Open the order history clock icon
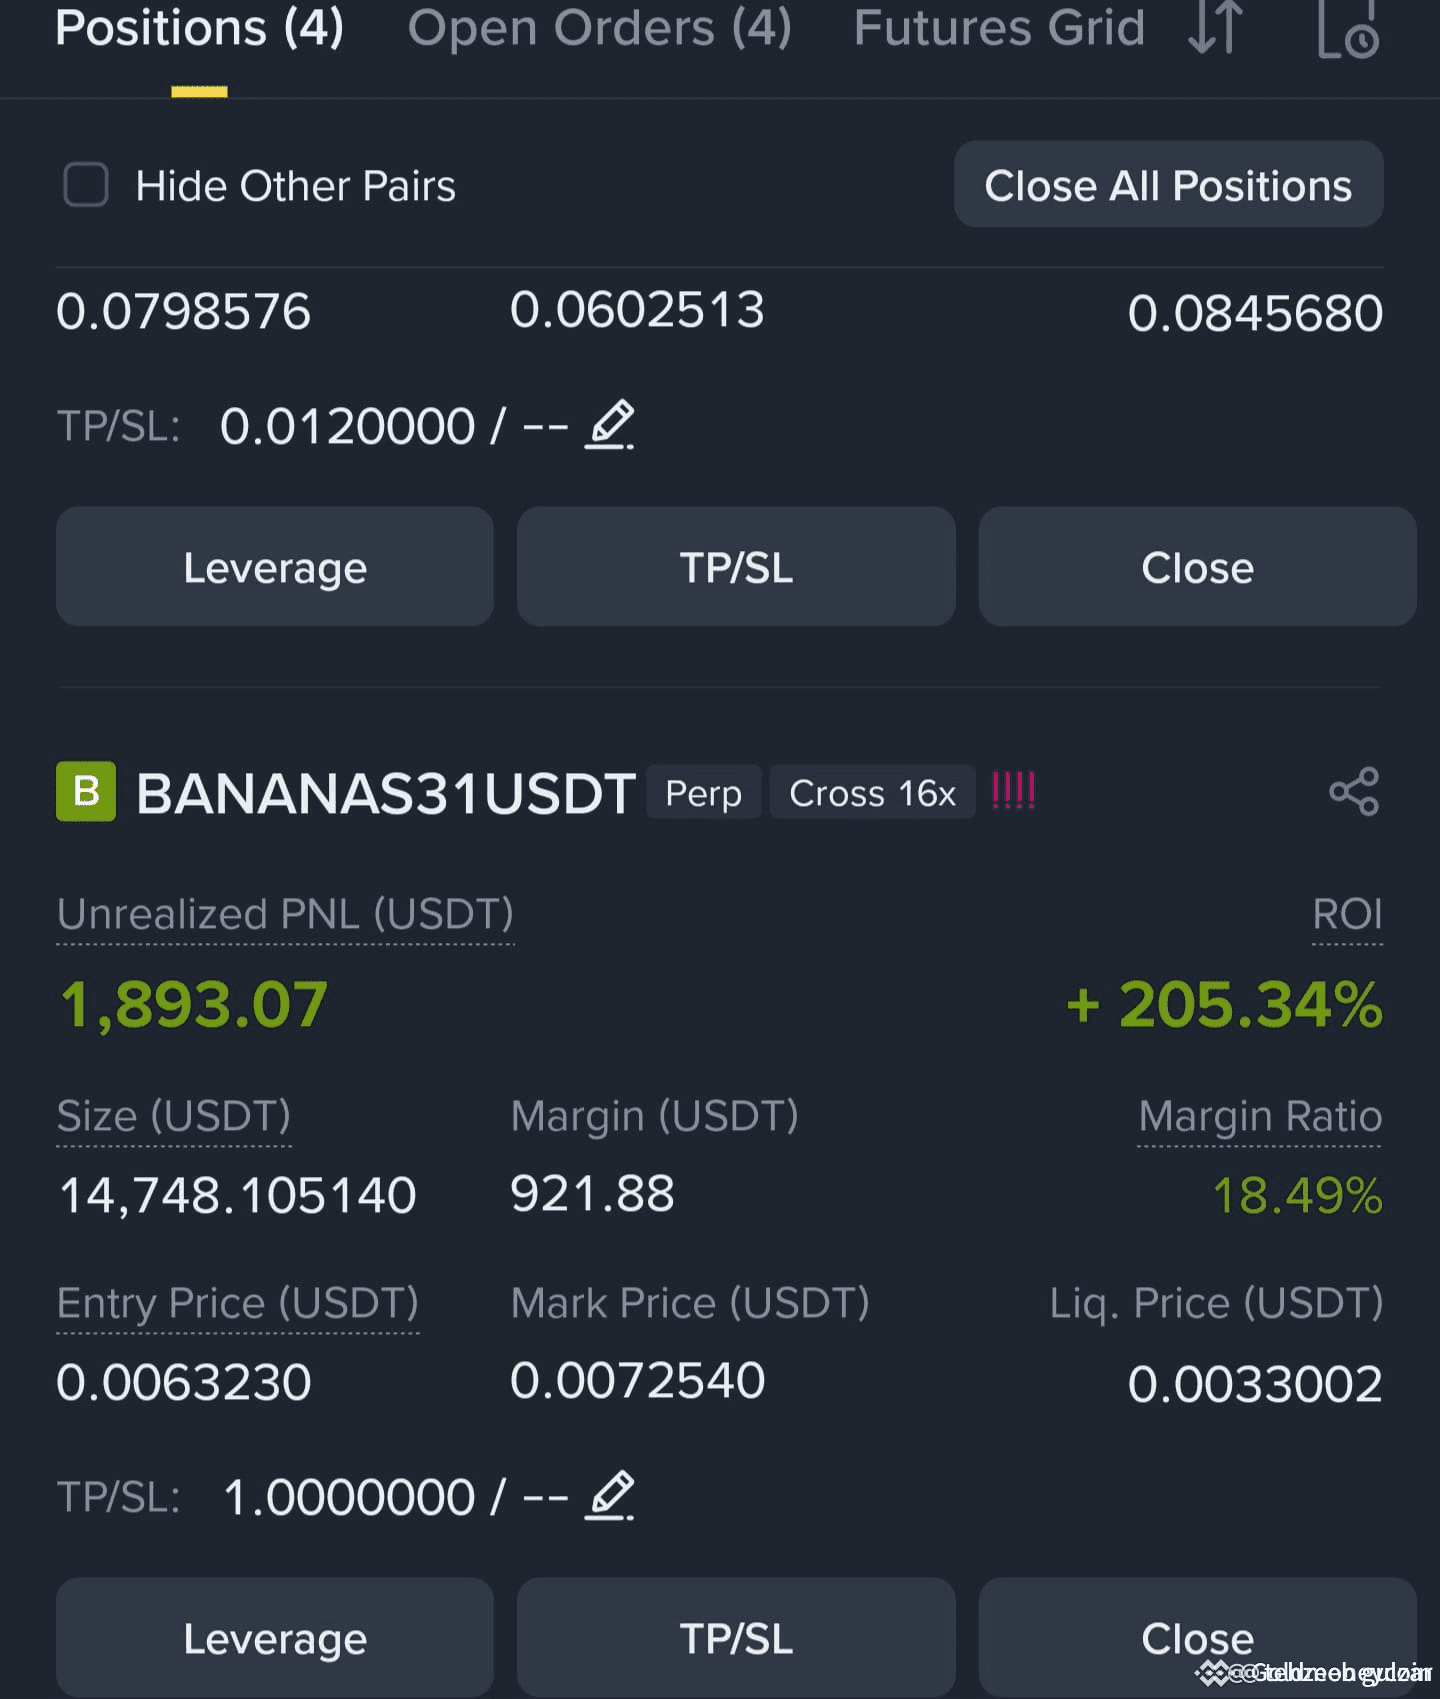This screenshot has width=1440, height=1699. (1348, 30)
